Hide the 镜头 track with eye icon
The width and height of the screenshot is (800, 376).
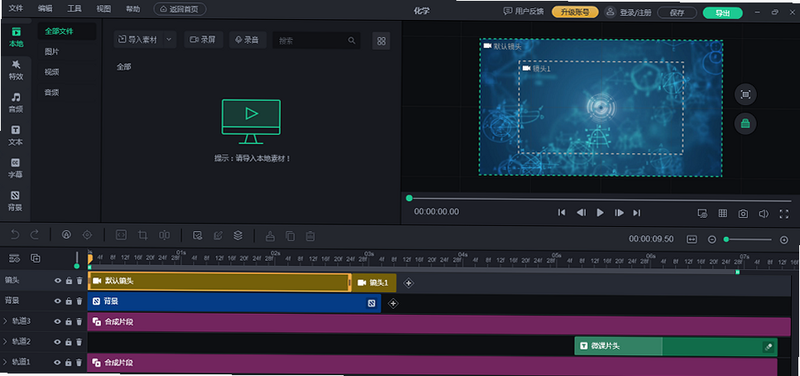(58, 281)
